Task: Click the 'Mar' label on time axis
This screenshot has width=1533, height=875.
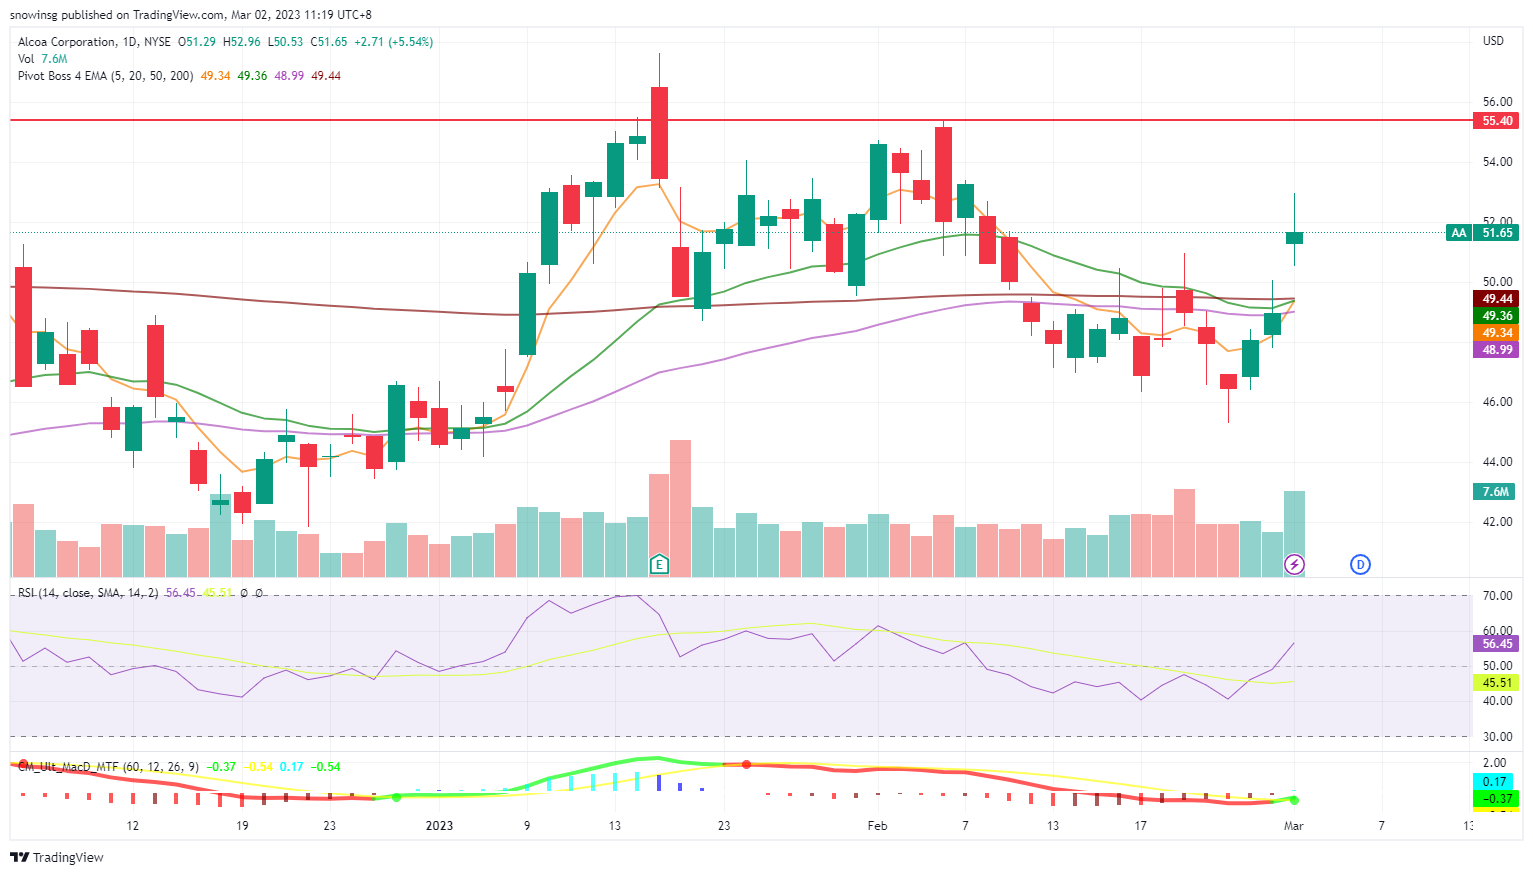Action: tap(1294, 826)
